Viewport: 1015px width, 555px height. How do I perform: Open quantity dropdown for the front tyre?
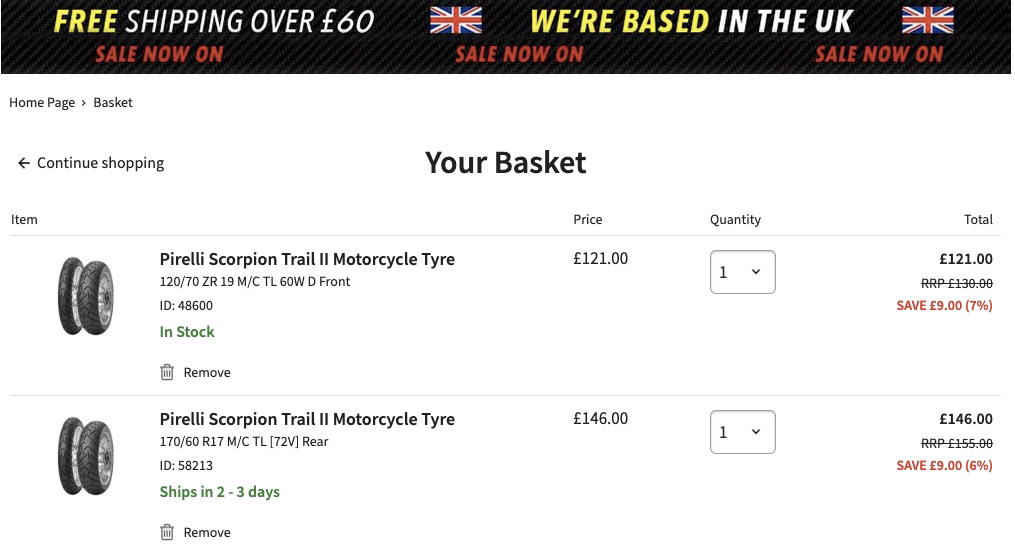(742, 272)
